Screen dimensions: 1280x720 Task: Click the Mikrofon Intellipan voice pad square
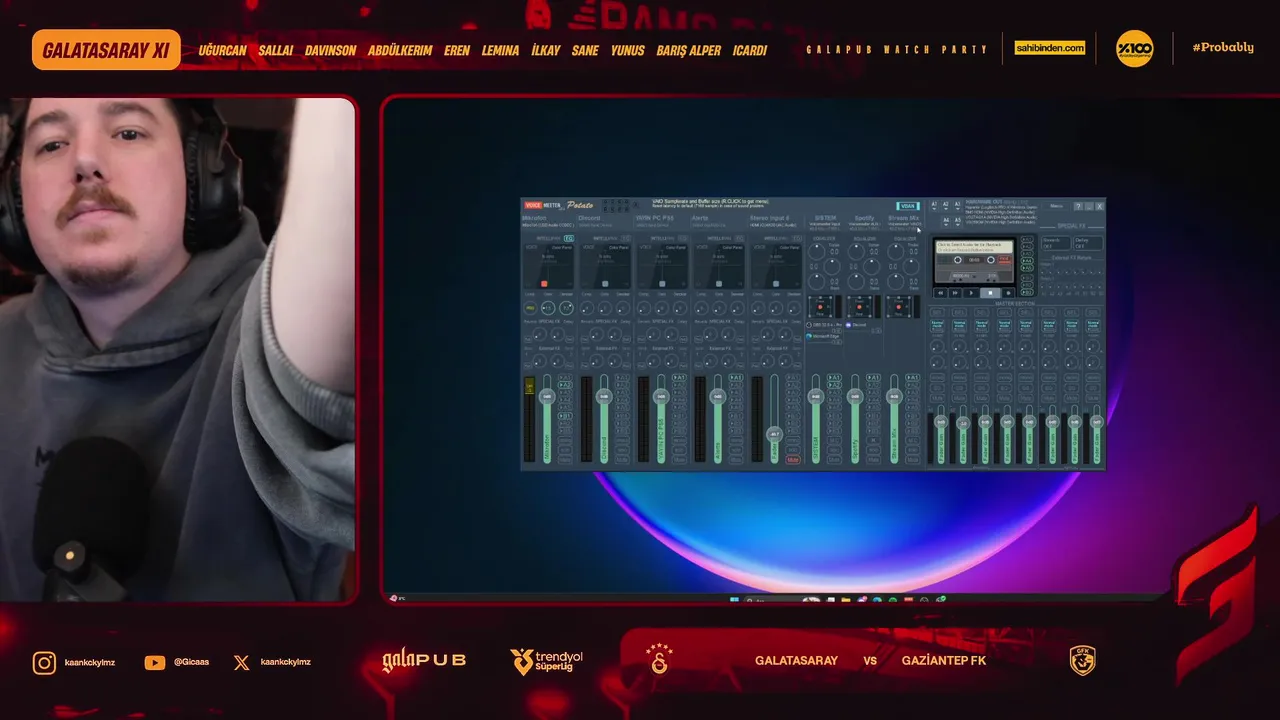[544, 284]
